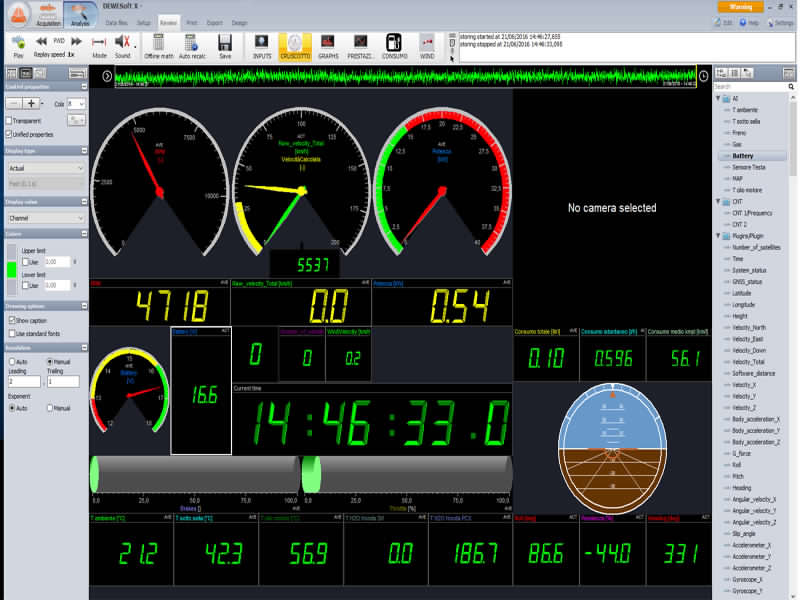
Task: Select the WIND display icon
Action: [x=427, y=45]
